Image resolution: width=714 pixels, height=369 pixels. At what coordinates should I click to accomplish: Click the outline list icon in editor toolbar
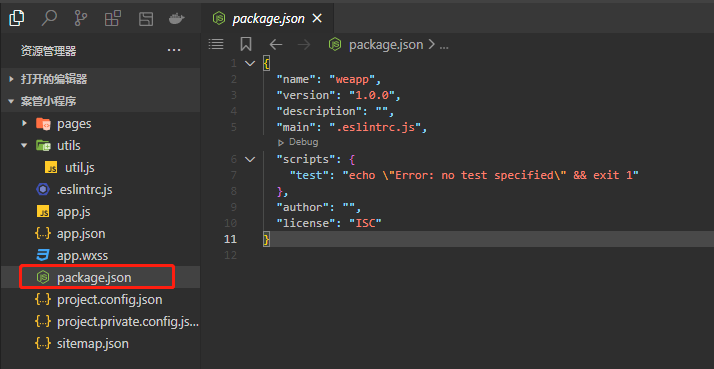[216, 44]
